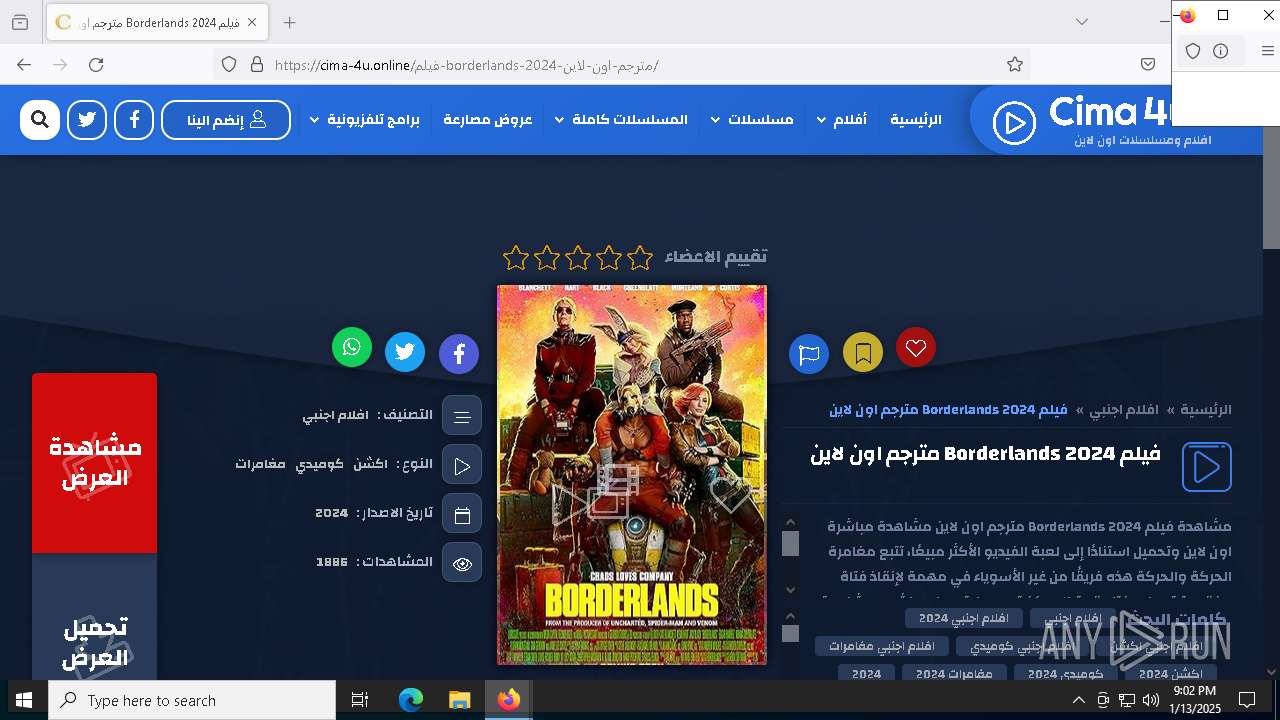Close the Borderlands 2024 tab
The width and height of the screenshot is (1280, 720).
[x=252, y=22]
